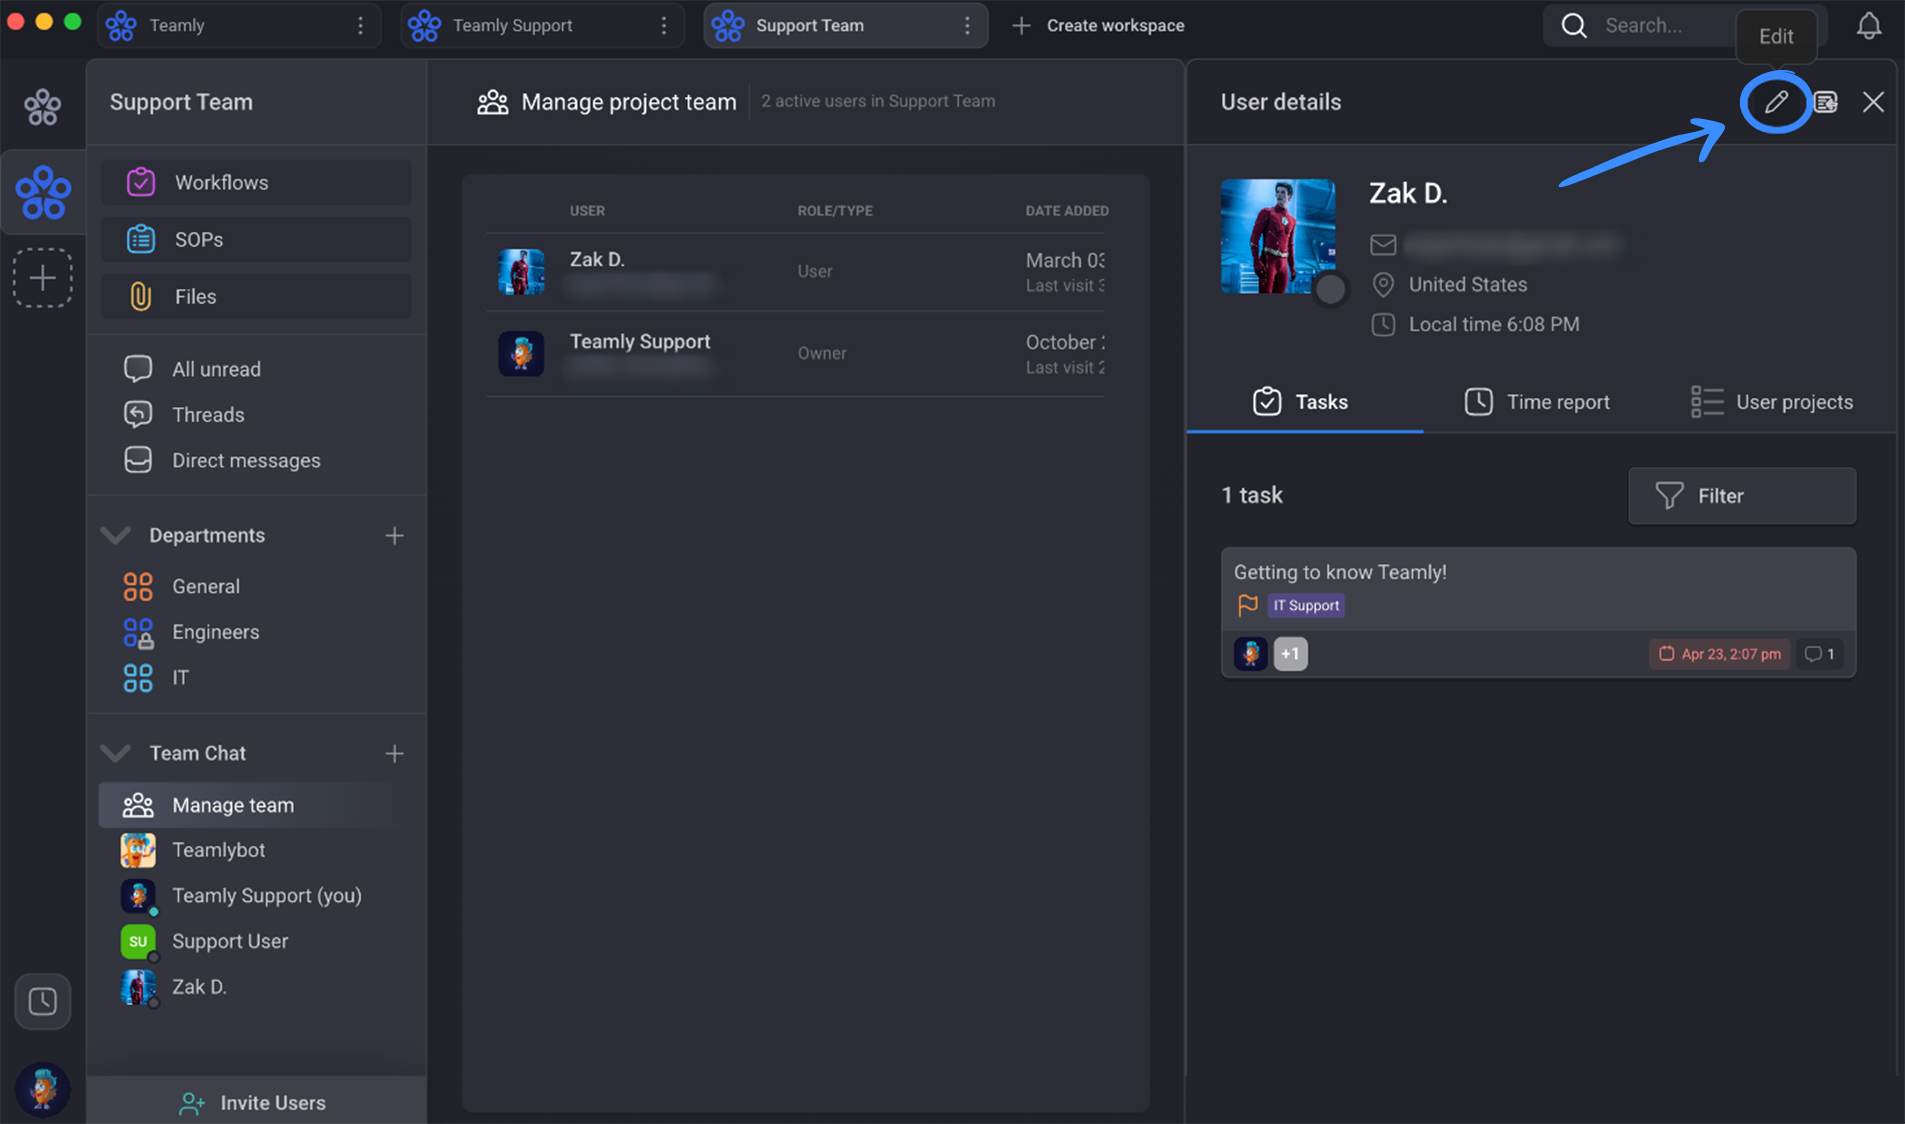1905x1124 pixels.
Task: Open the time tracker clock icon
Action: point(43,1001)
